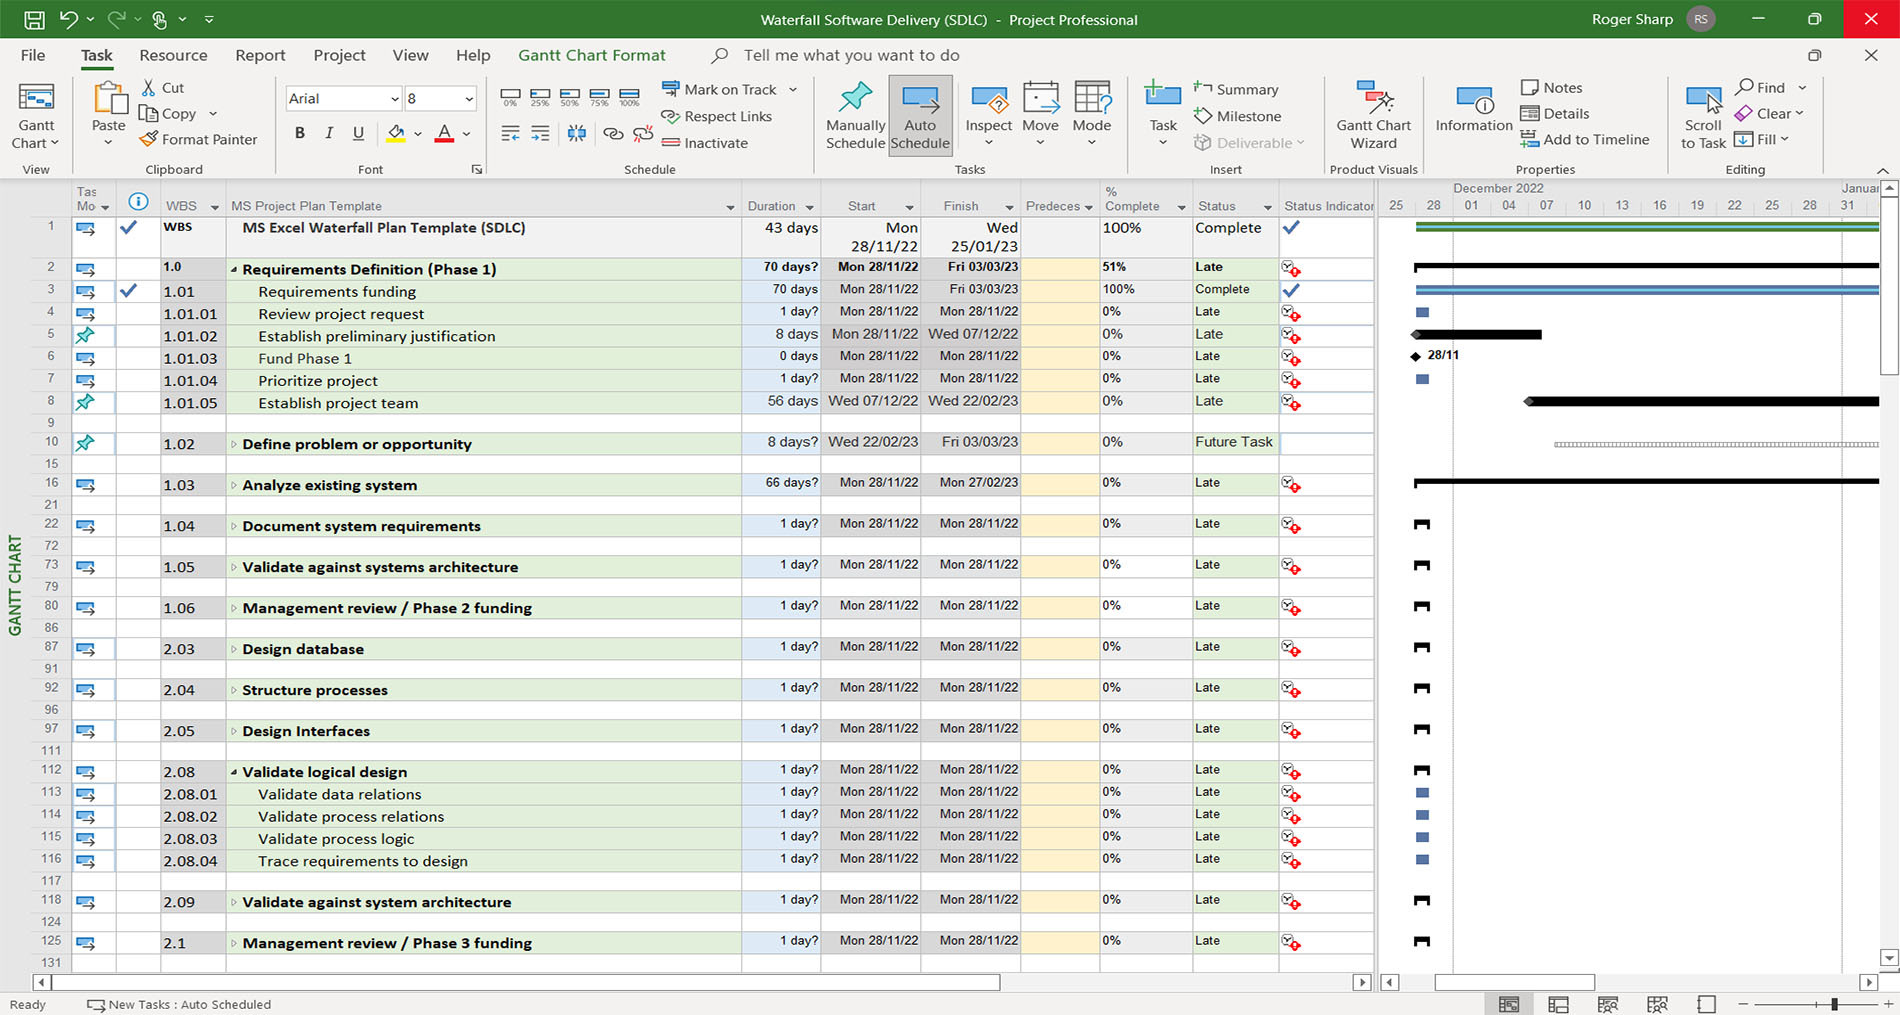Click the Outdent Task icon
This screenshot has width=1900, height=1015.
pos(510,133)
